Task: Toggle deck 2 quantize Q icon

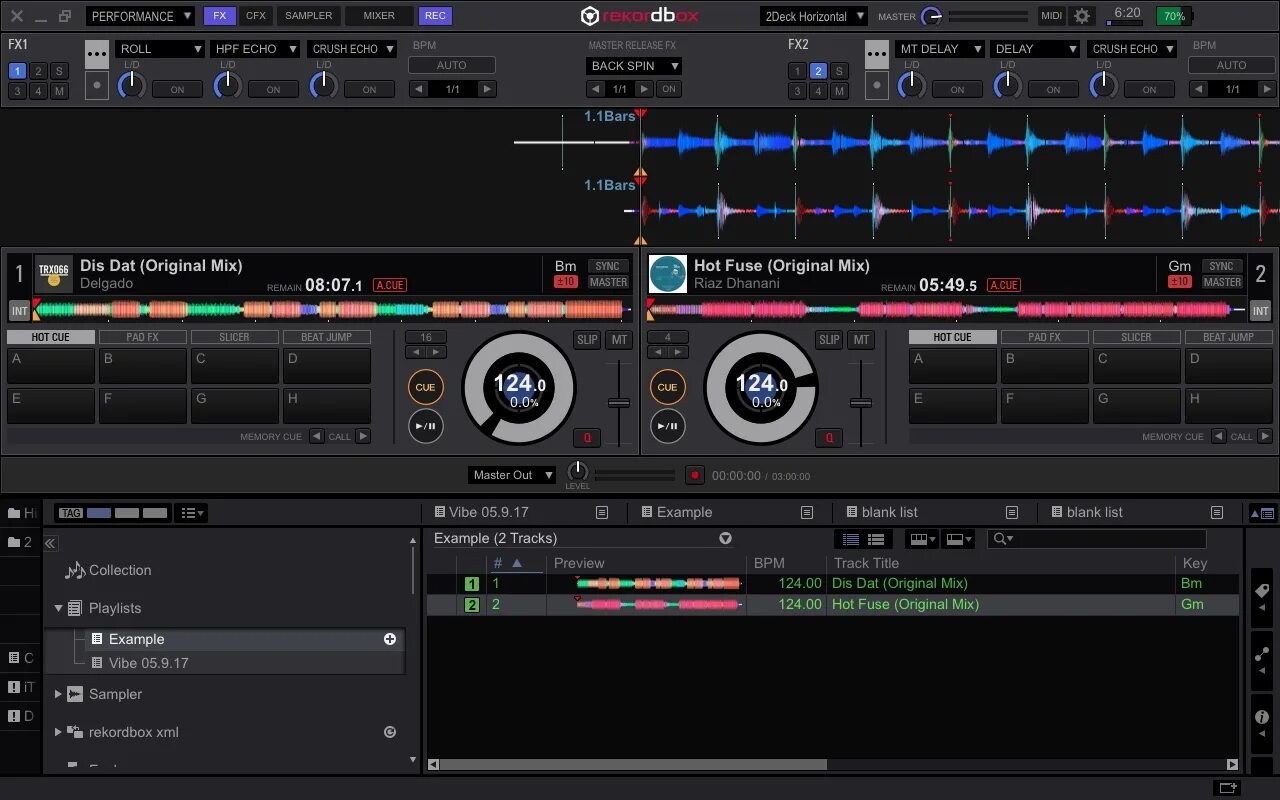Action: 829,438
